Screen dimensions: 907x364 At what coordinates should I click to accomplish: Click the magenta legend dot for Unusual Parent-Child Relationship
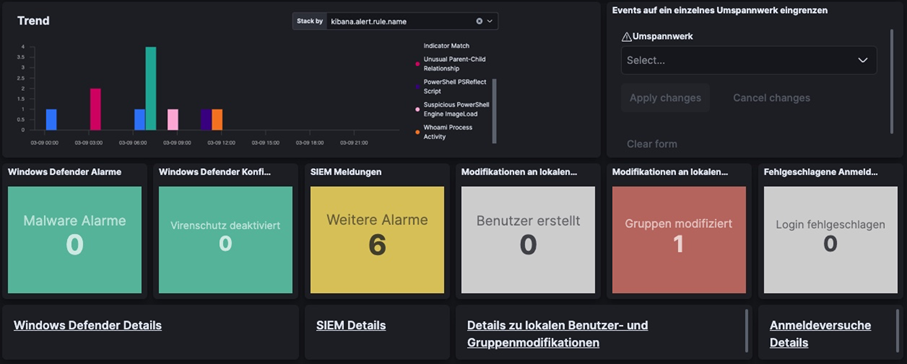418,64
